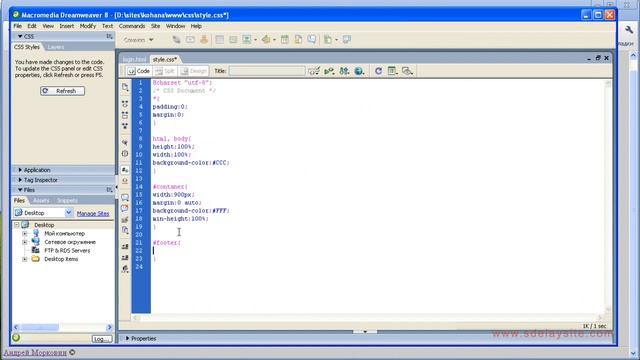The height and width of the screenshot is (360, 640).
Task: Switch to Split view
Action: pyautogui.click(x=165, y=71)
